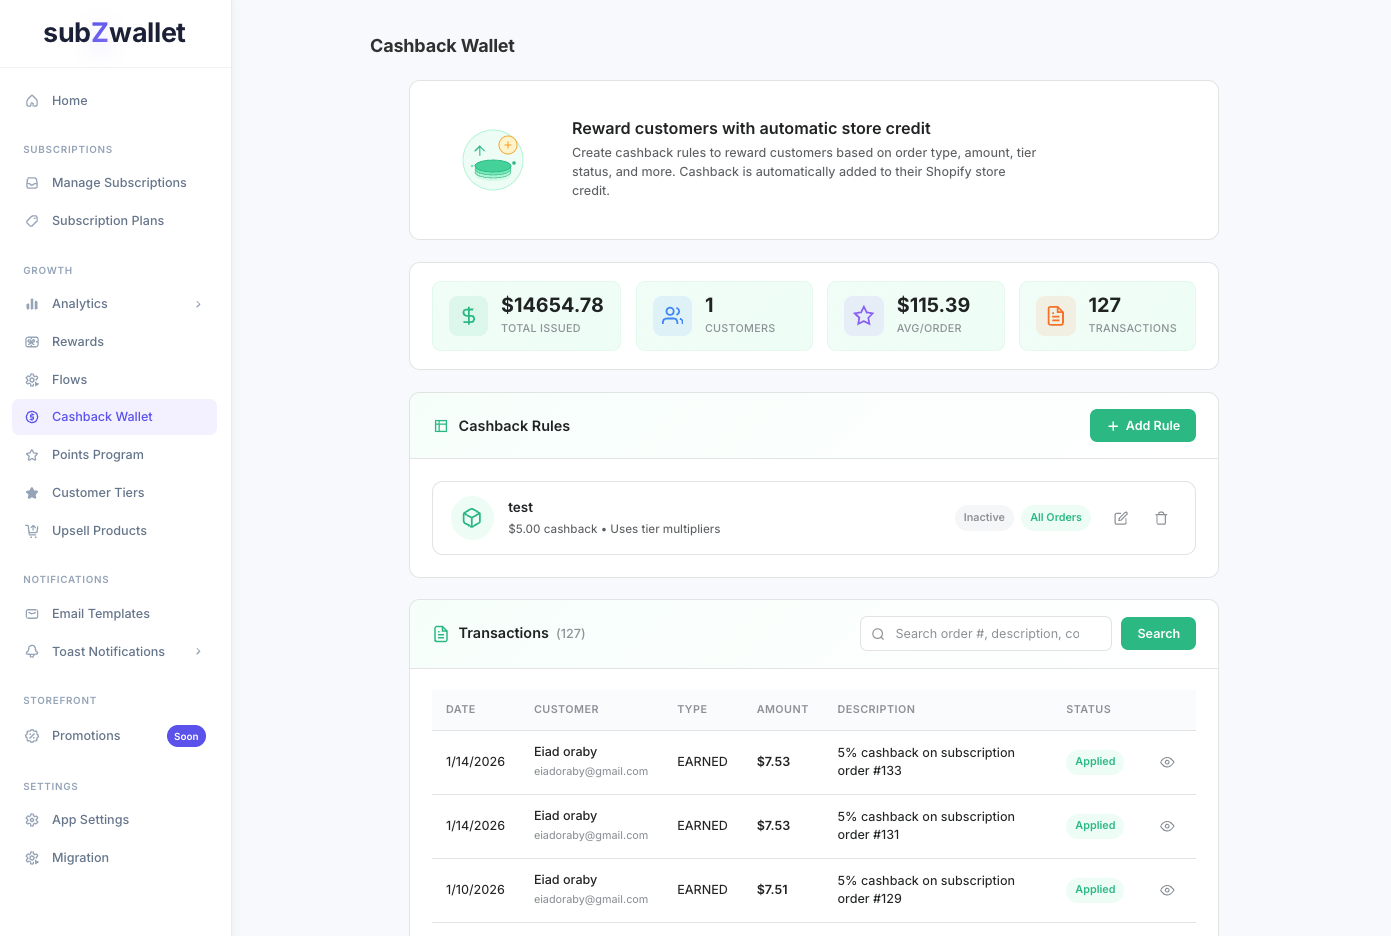View details of order #133 transaction
The height and width of the screenshot is (936, 1391).
coord(1167,762)
